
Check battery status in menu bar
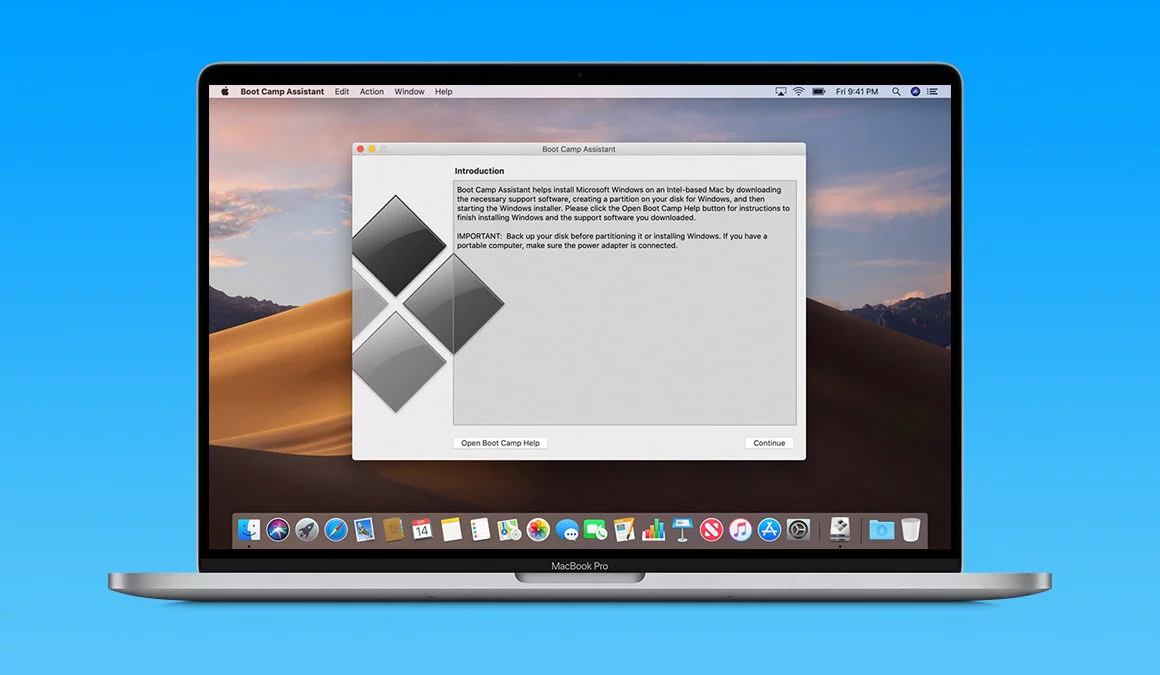[x=819, y=92]
